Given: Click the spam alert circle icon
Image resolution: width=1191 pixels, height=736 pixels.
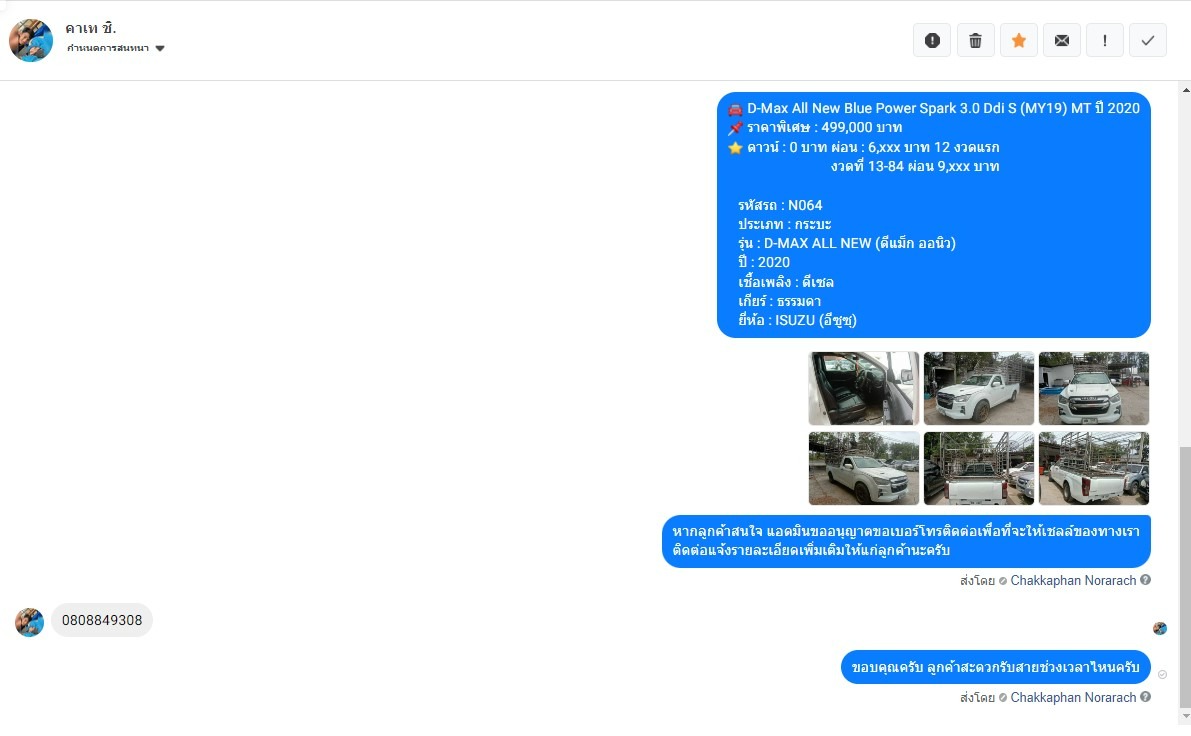Looking at the screenshot, I should click(932, 40).
